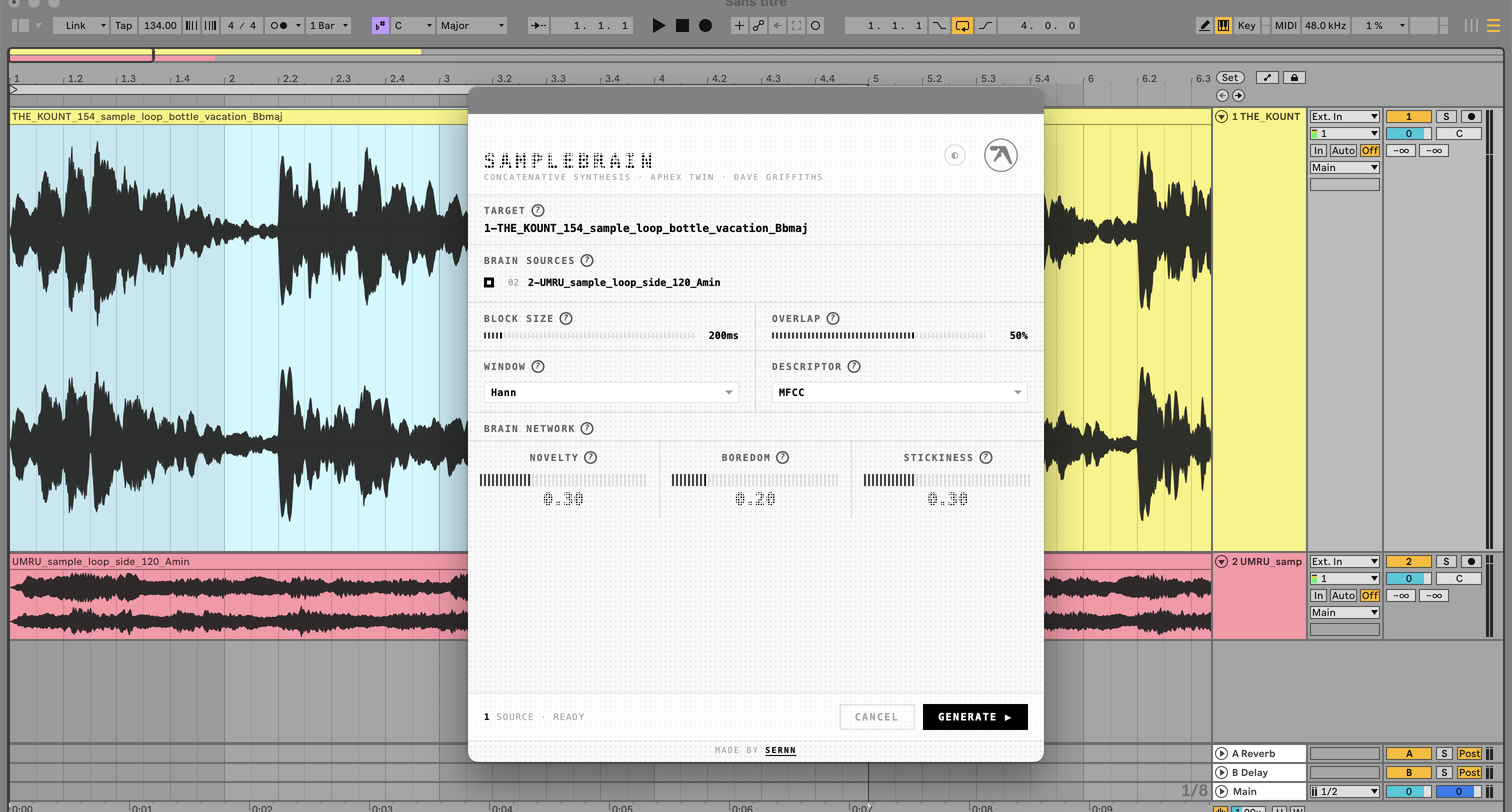Open the root note C dropdown
Image resolution: width=1512 pixels, height=812 pixels.
[x=413, y=25]
